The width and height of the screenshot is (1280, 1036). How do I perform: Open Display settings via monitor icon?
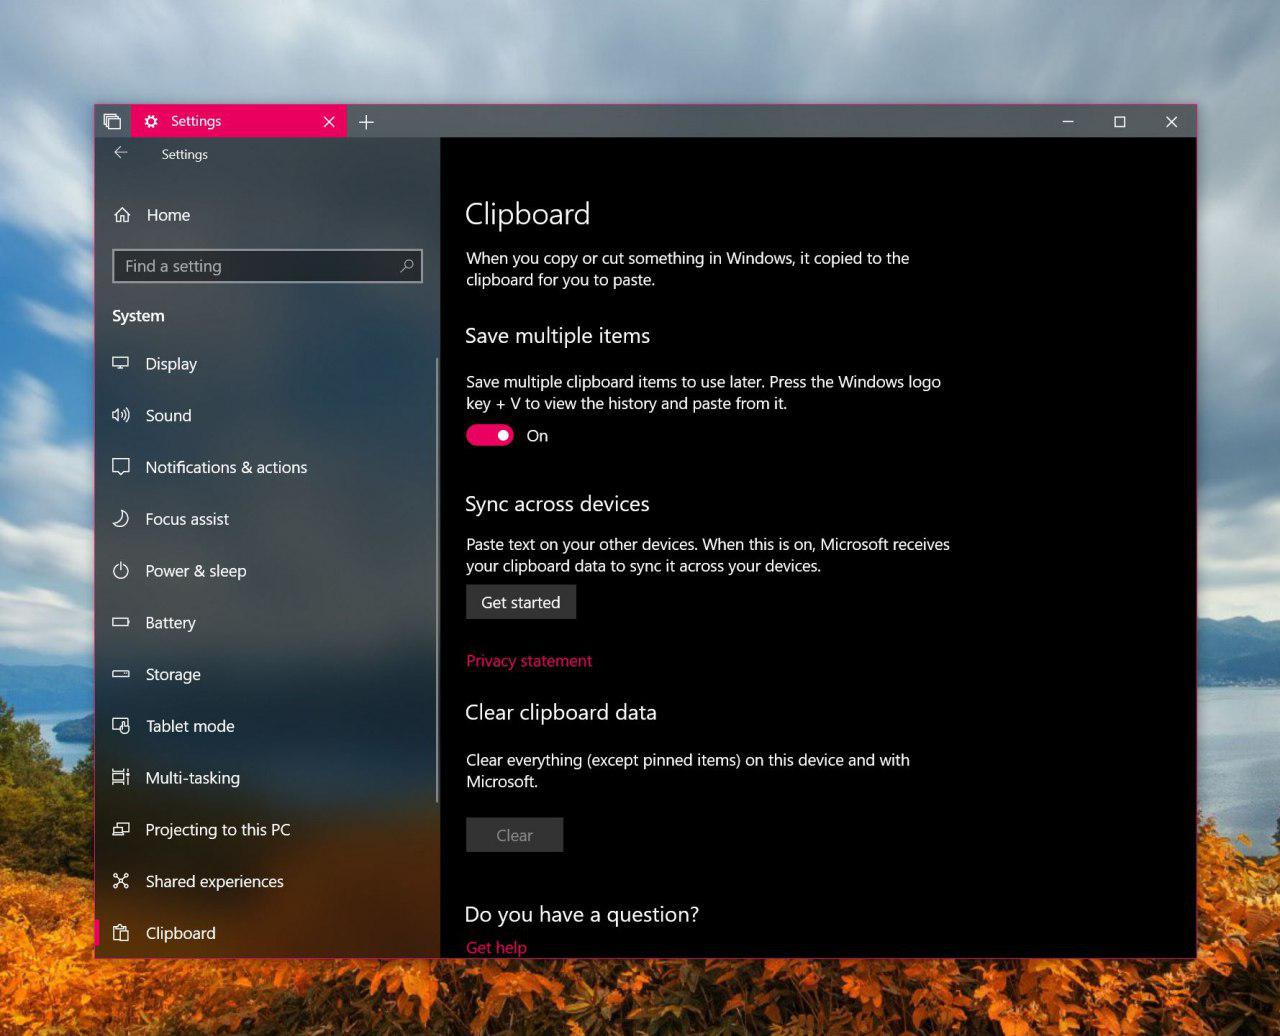[x=121, y=363]
